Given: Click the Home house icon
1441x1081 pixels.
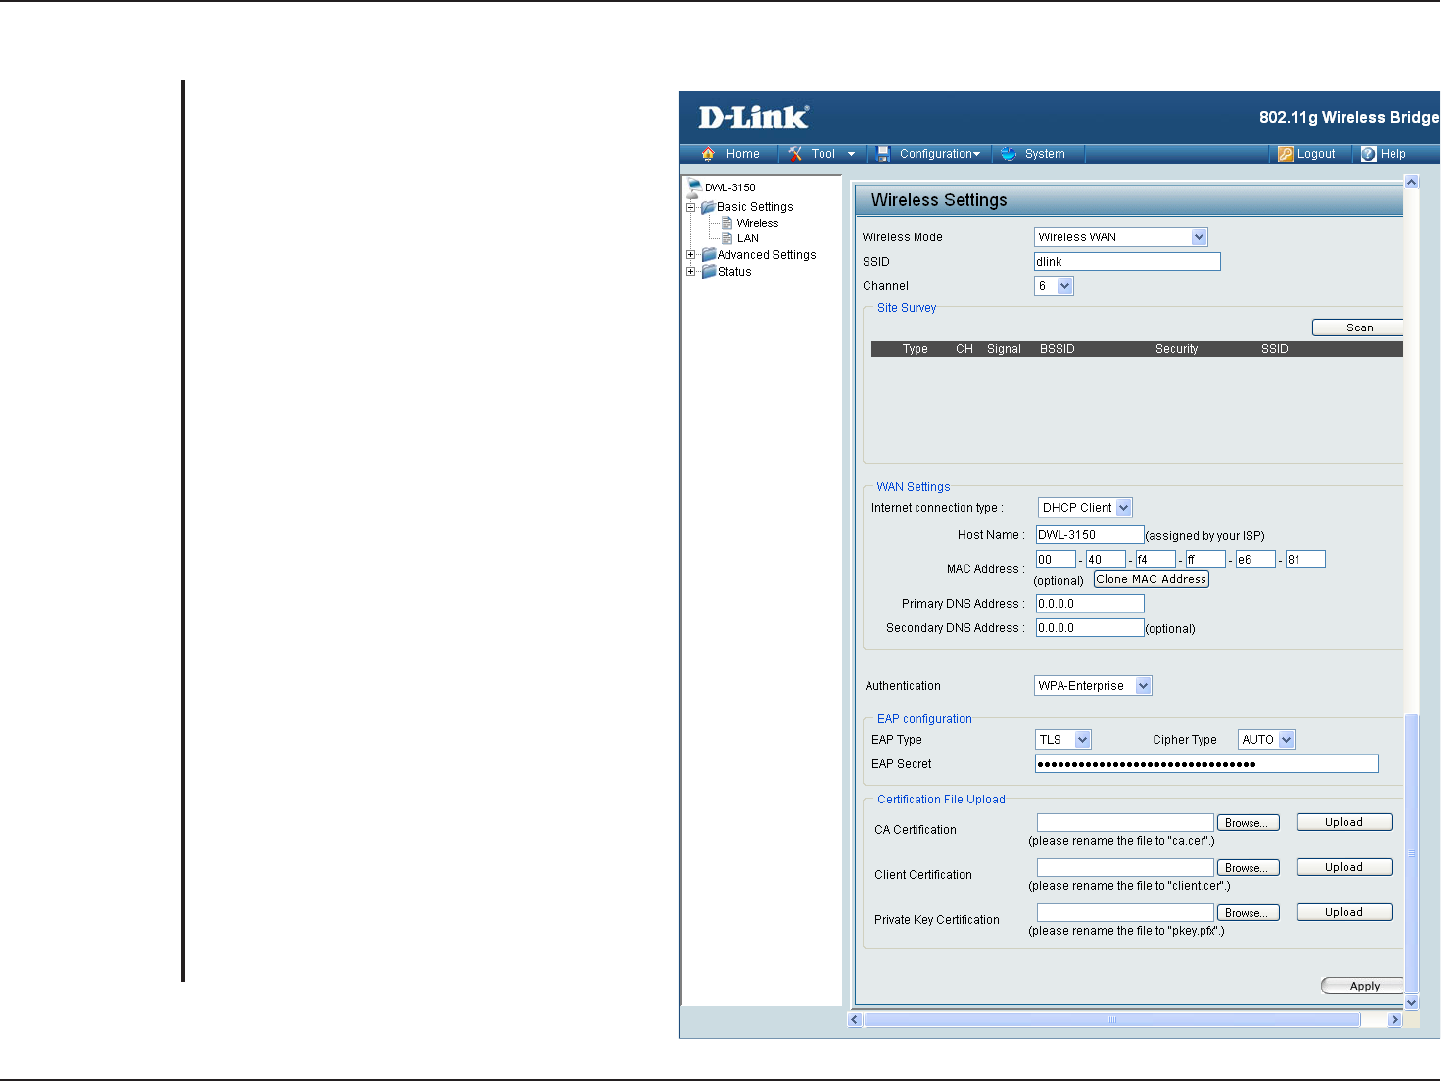Looking at the screenshot, I should [x=708, y=154].
